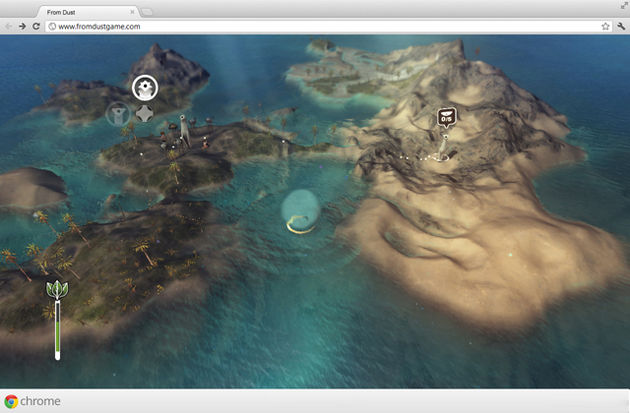630x413 pixels.
Task: Toggle fullscreen with top-right arrows icon
Action: click(622, 7)
